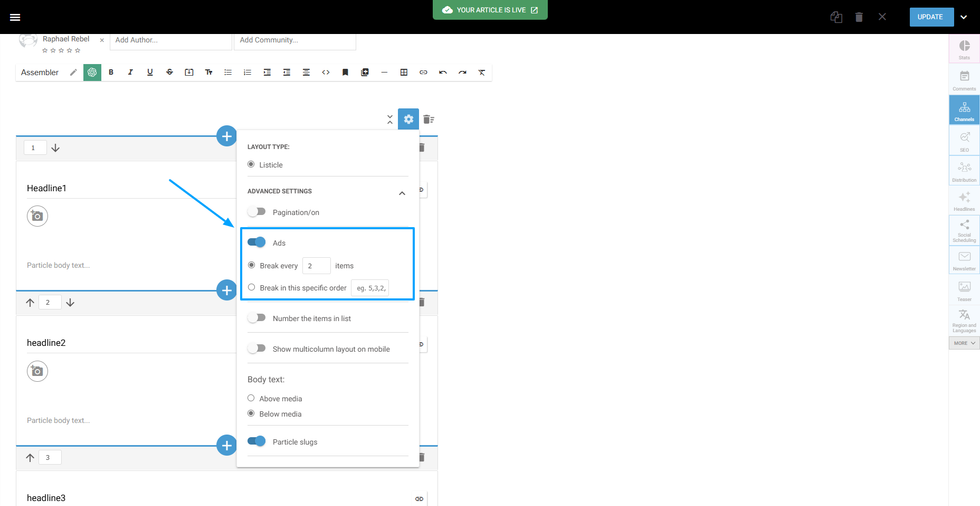The width and height of the screenshot is (980, 506).
Task: Click the insert link toolbar icon
Action: pos(423,73)
